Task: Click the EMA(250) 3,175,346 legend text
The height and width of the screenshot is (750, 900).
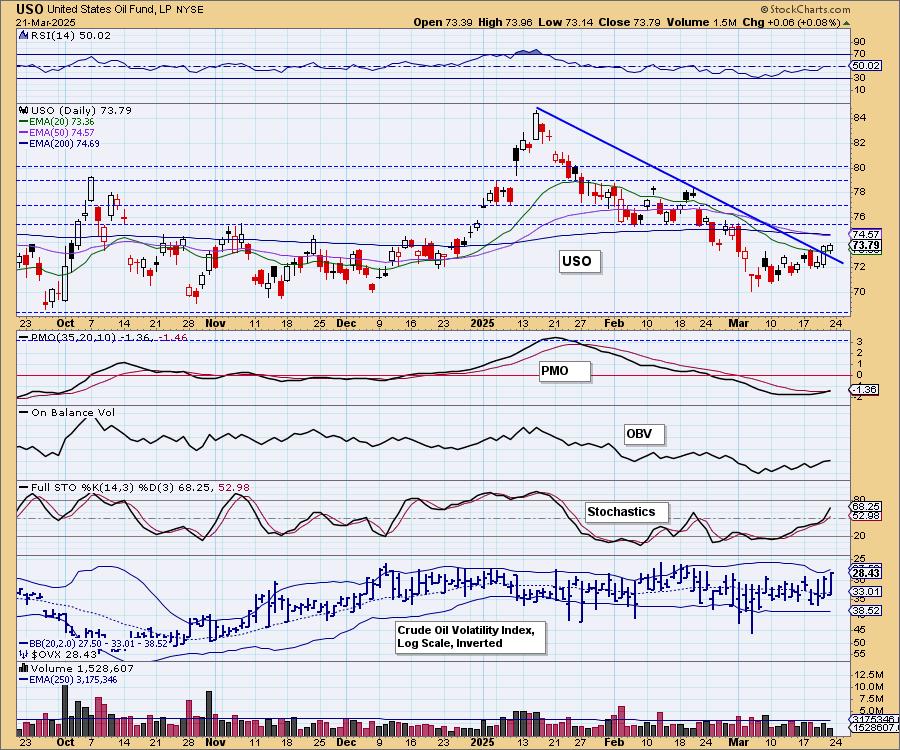Action: click(72, 679)
